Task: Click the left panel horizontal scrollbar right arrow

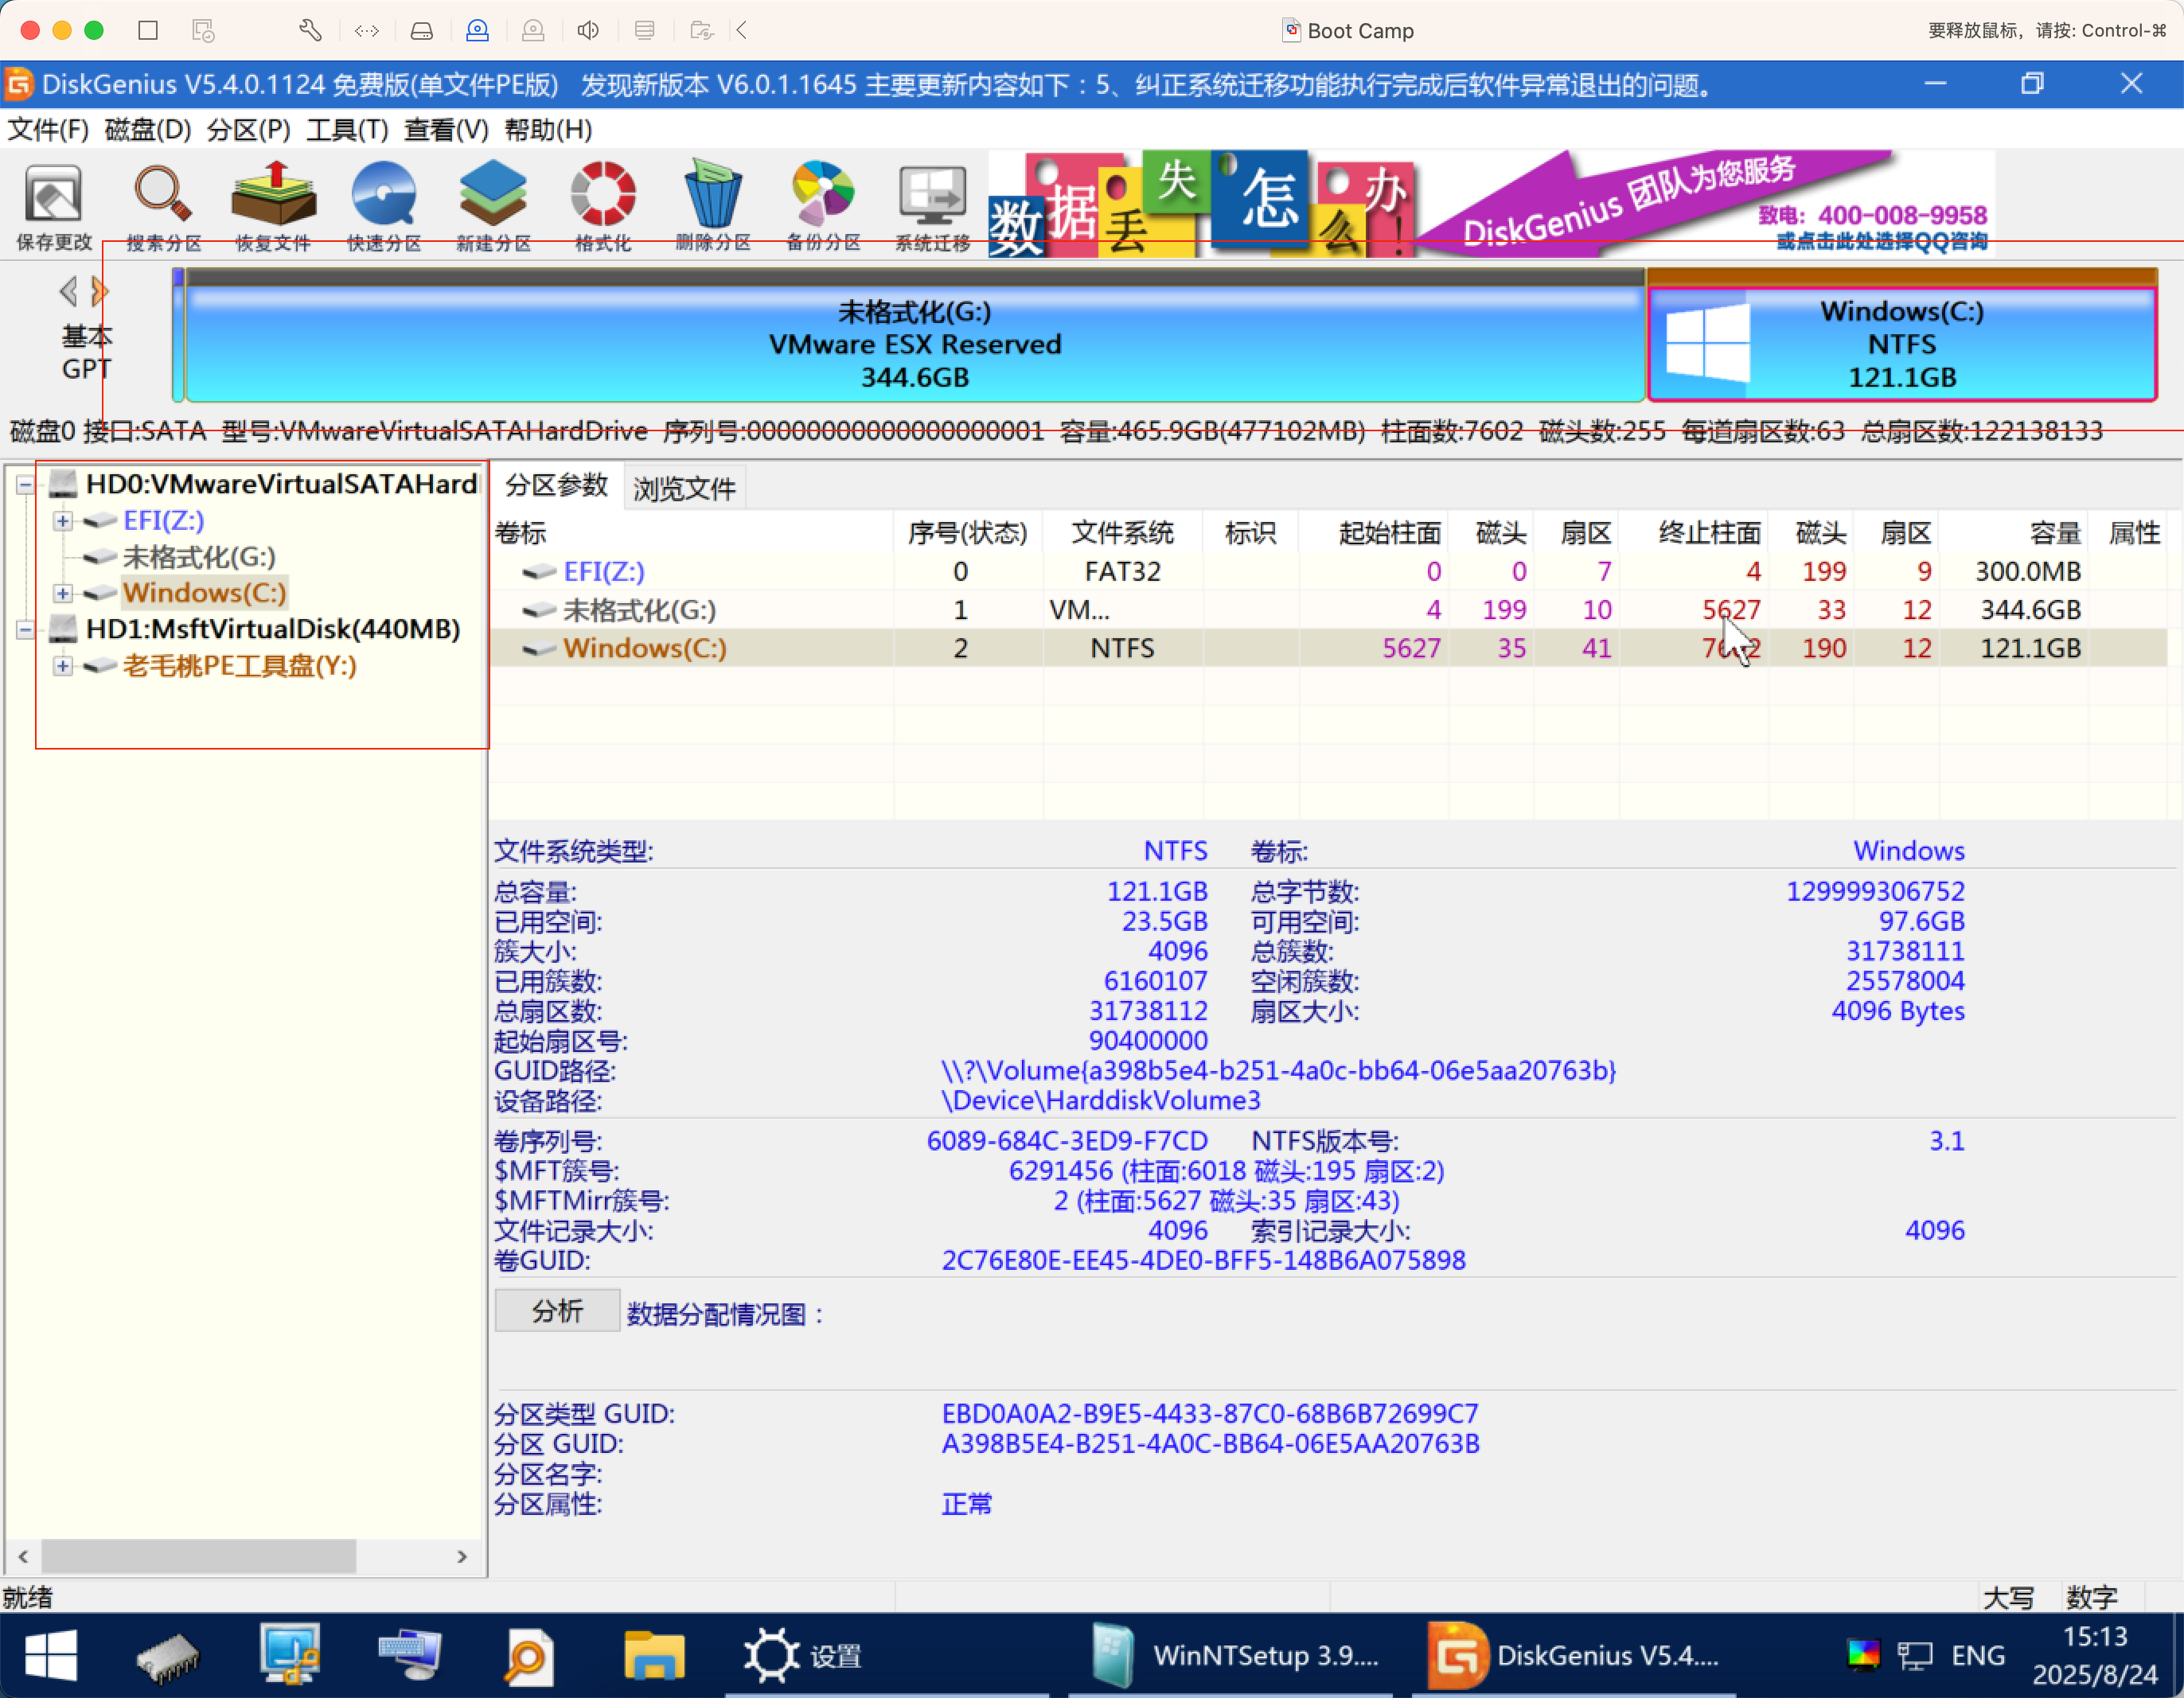Action: [x=462, y=1556]
